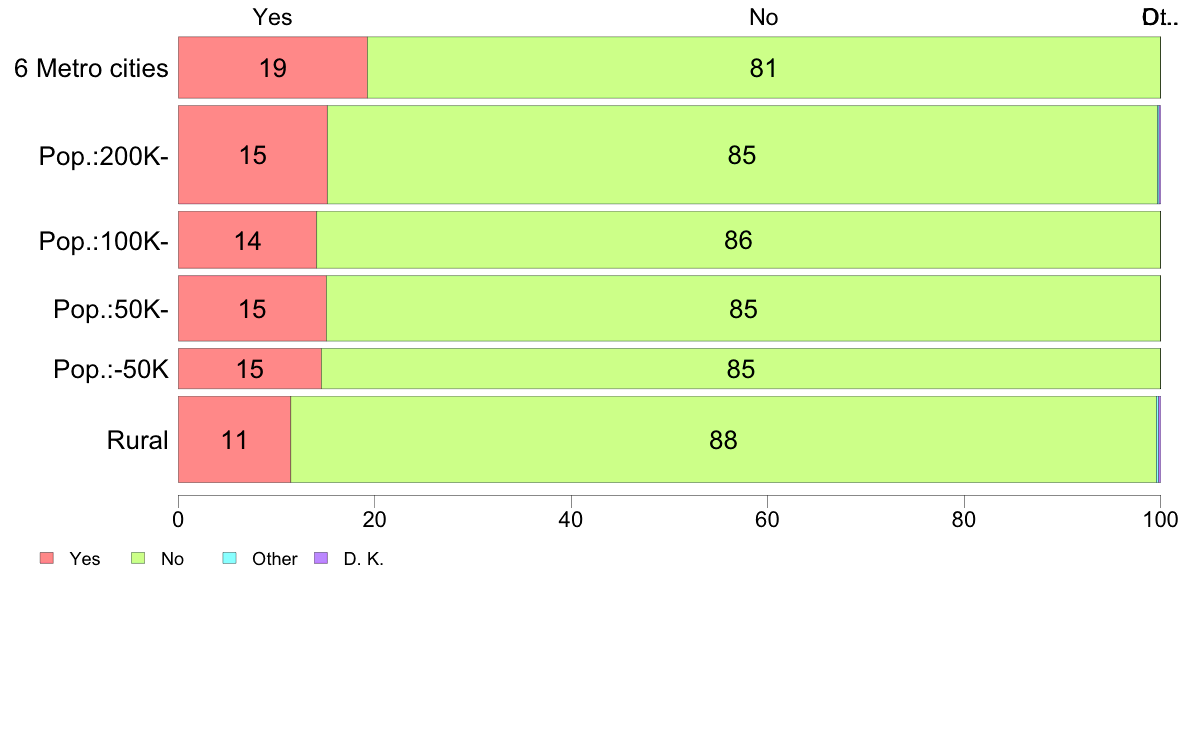Screen dimensions: 1188x736
Task: Click the 40 tick label on axis
Action: (571, 519)
